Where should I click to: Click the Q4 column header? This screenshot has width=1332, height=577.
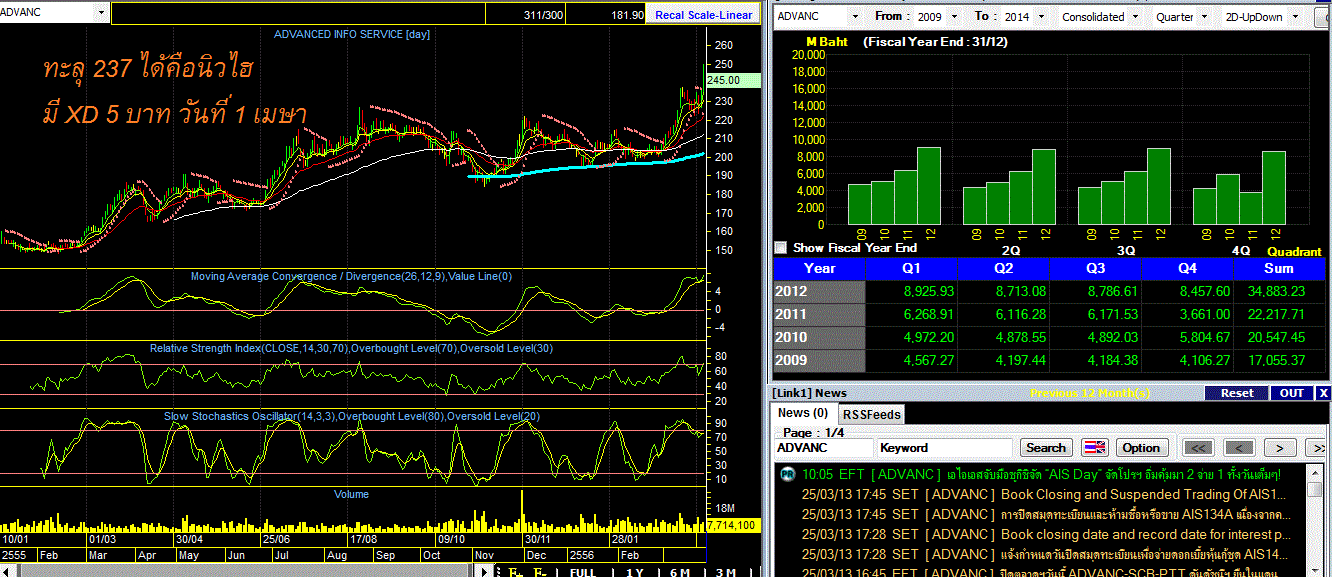(x=1187, y=268)
